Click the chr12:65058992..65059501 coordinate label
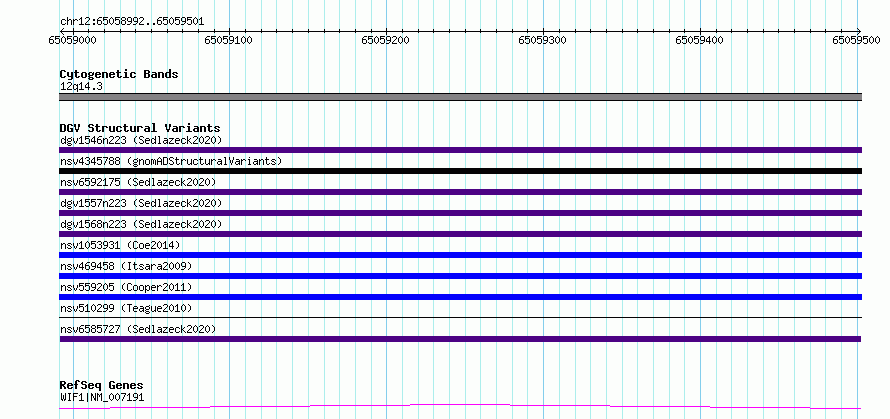The height and width of the screenshot is (419, 890). tap(132, 22)
